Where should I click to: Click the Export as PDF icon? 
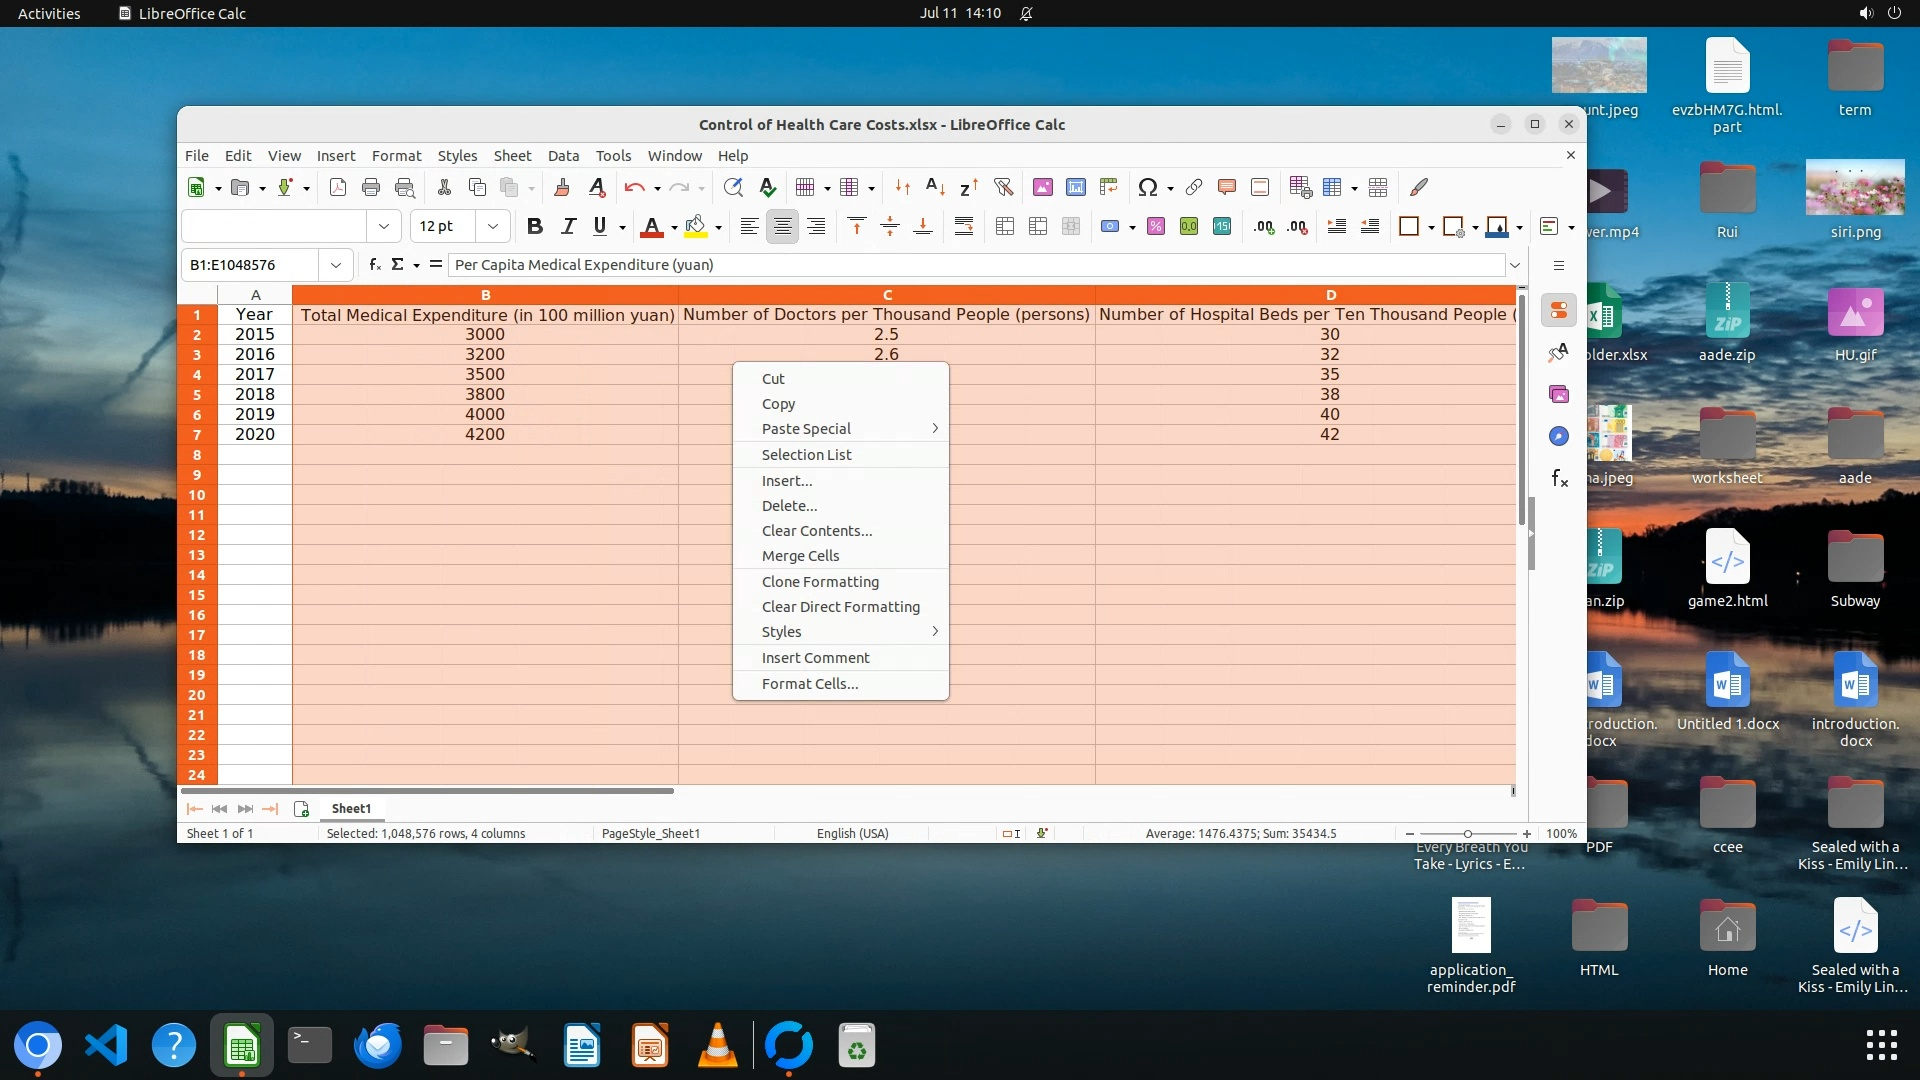pos(338,187)
